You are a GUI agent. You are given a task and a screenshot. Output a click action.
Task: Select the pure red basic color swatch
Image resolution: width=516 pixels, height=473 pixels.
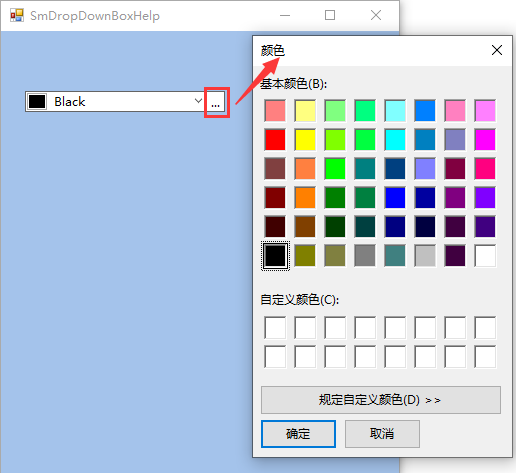(x=275, y=140)
